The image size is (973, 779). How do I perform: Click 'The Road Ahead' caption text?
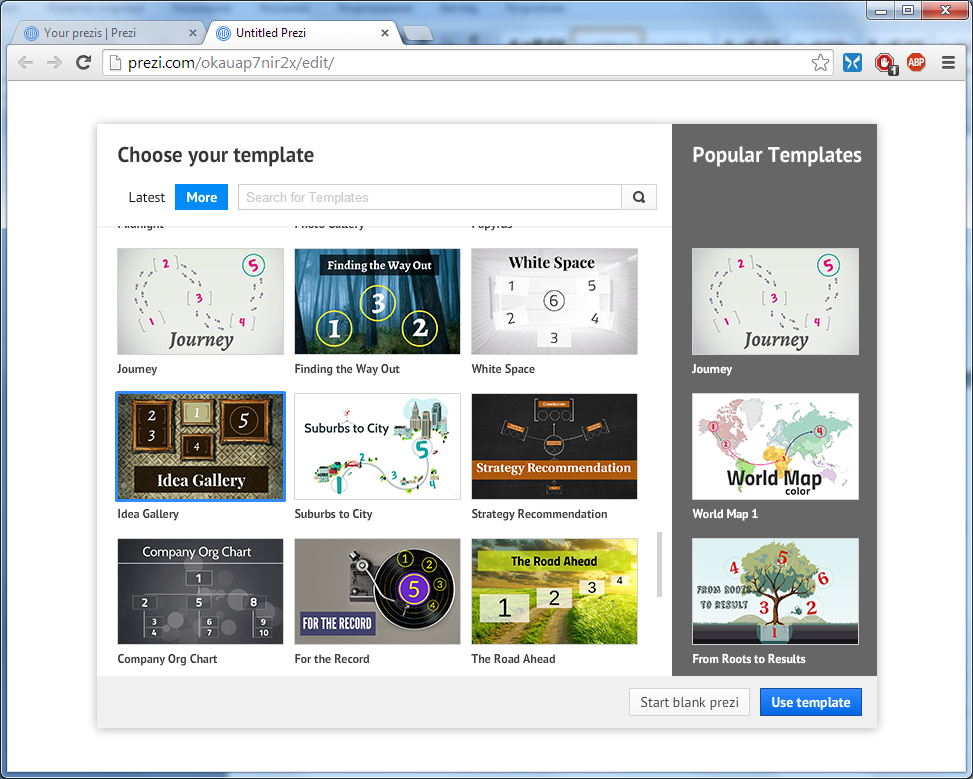pyautogui.click(x=513, y=659)
